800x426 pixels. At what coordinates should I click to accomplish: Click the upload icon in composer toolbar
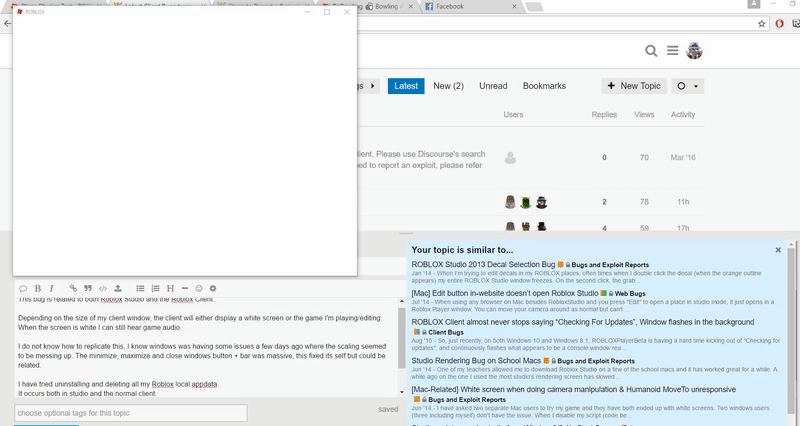point(118,288)
